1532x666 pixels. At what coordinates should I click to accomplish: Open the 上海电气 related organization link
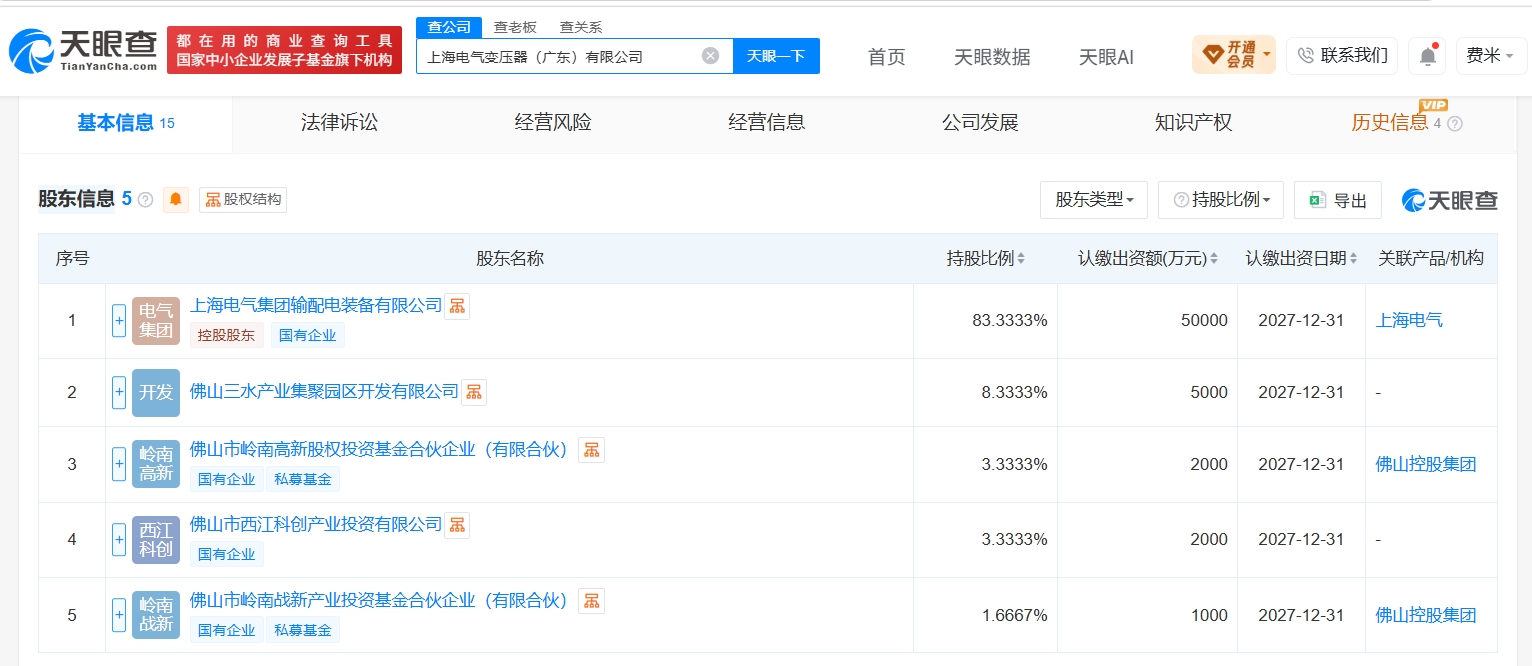[1409, 321]
